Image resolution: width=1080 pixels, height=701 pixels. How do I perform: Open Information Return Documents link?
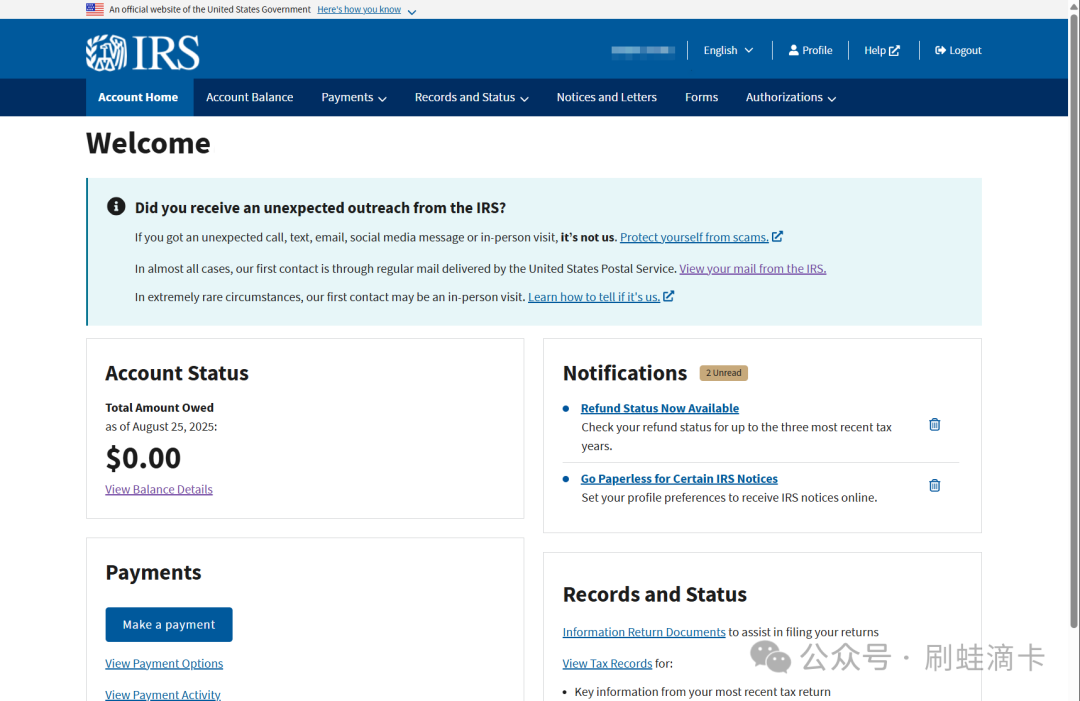pos(644,632)
